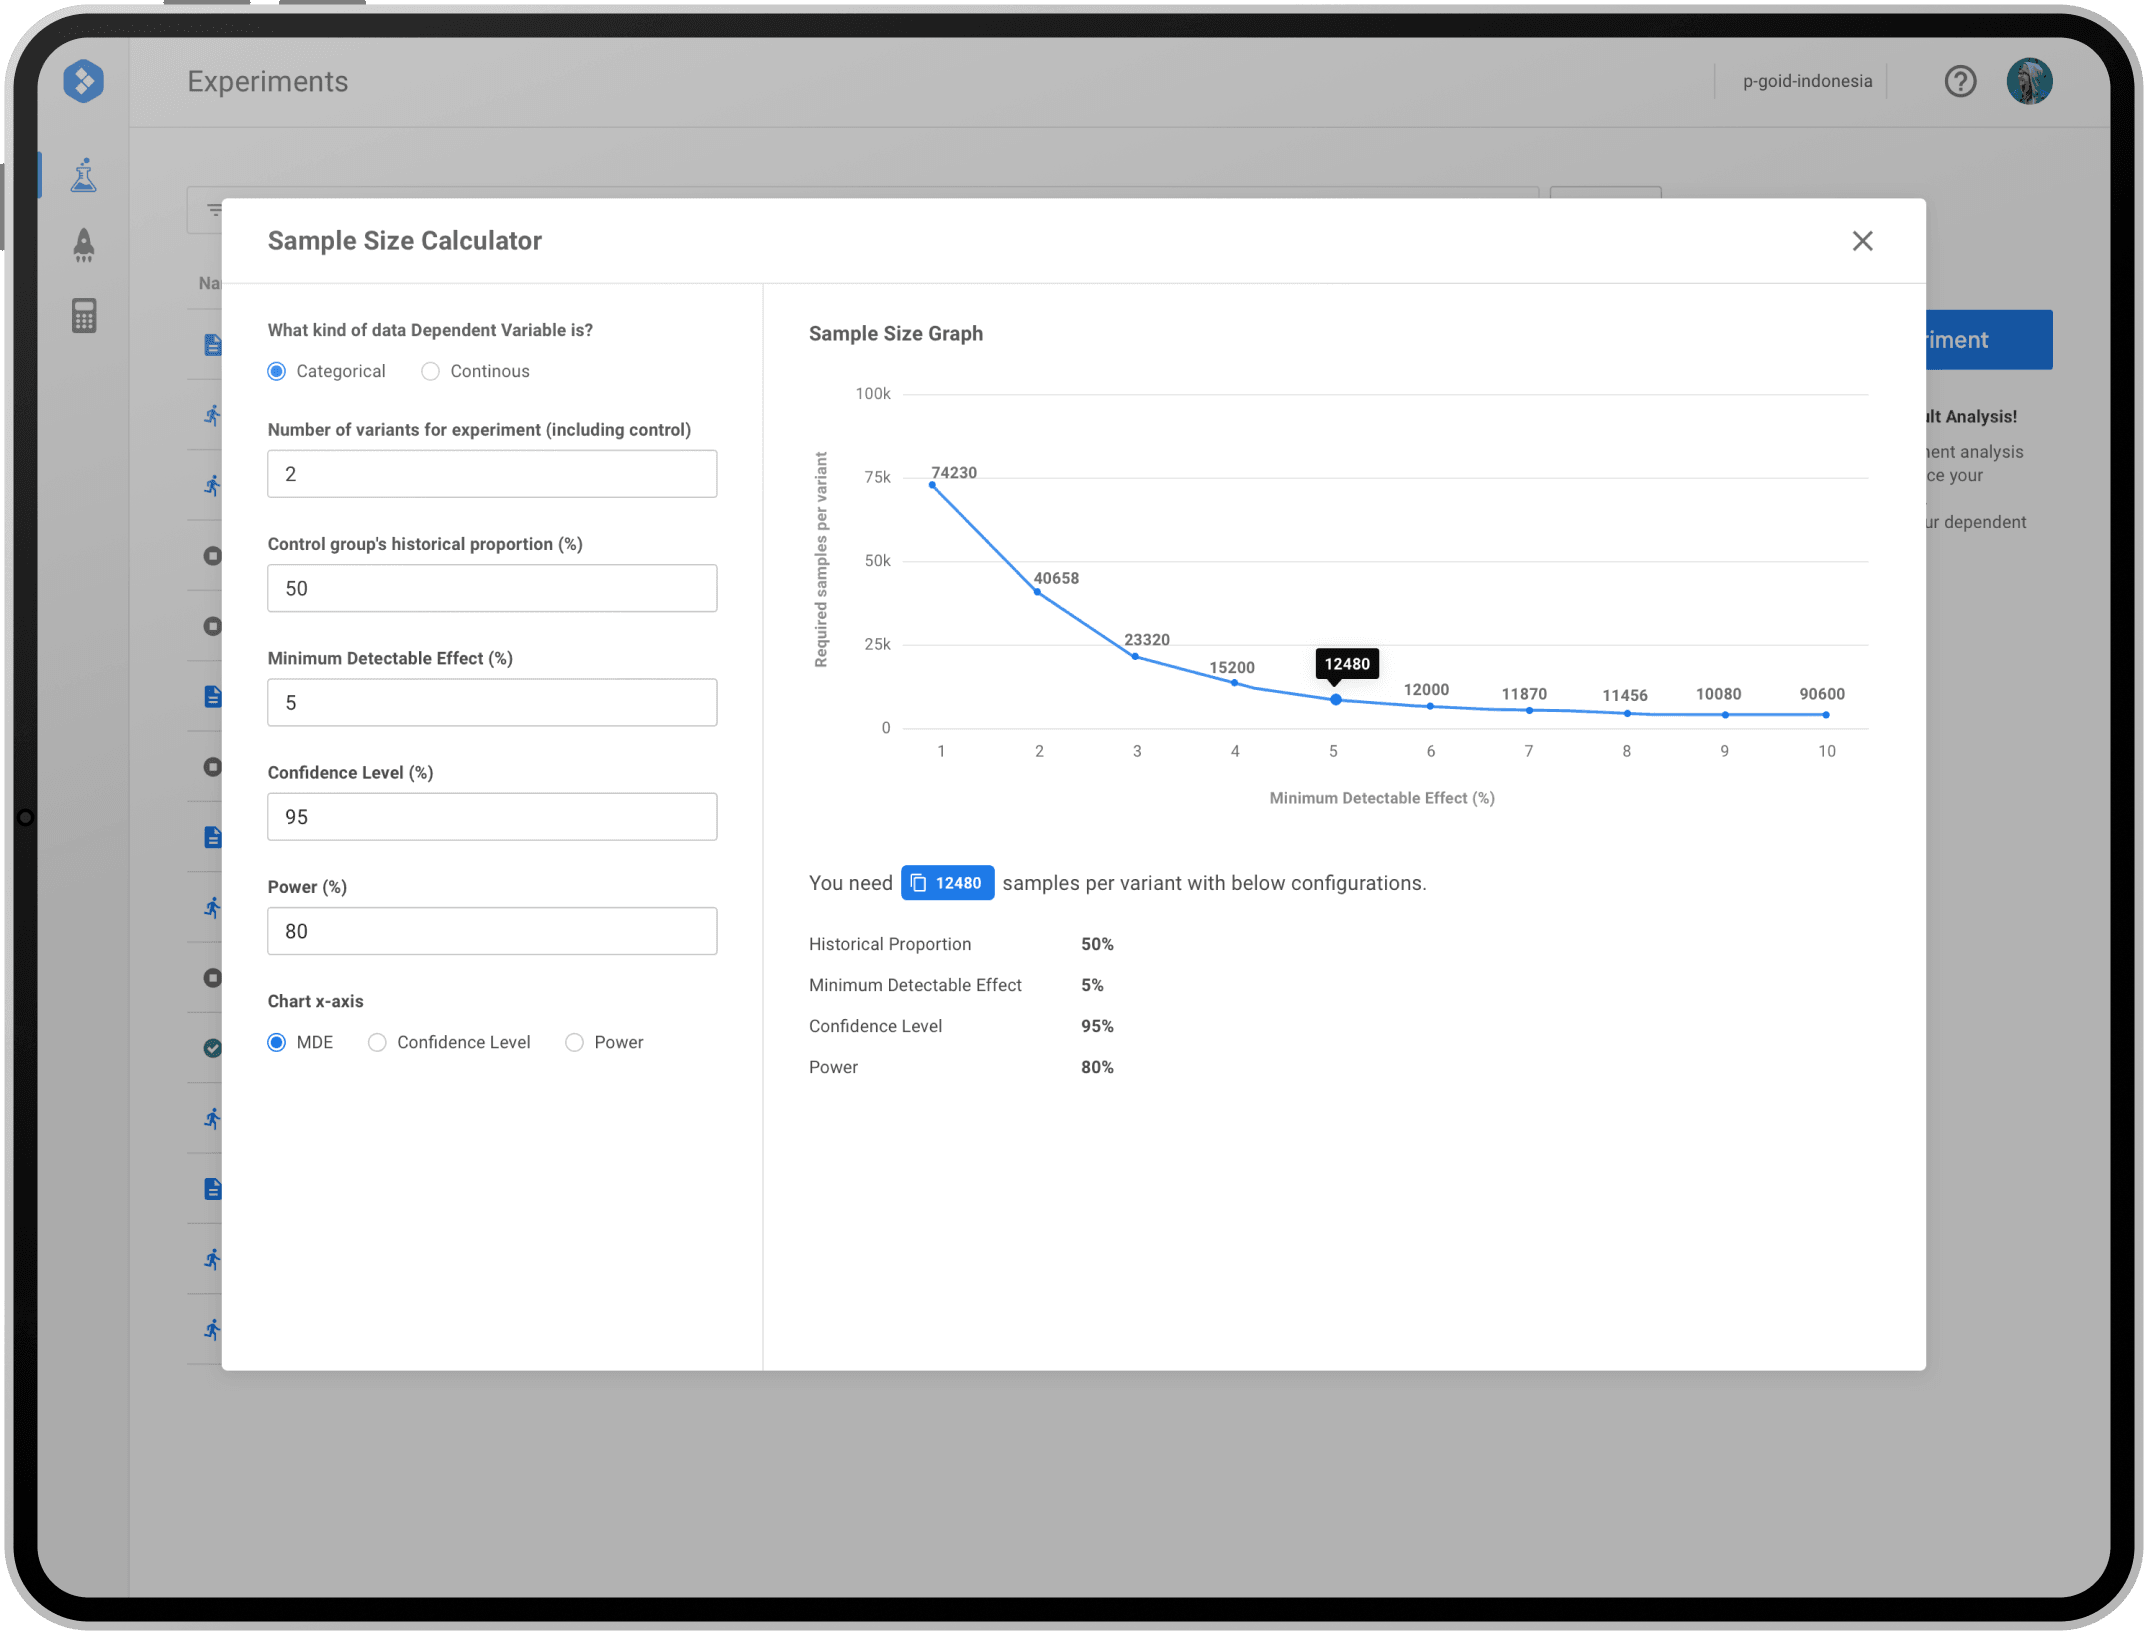Viewport: 2144px width, 1631px height.
Task: Click the highlighted 12480 data point
Action: click(1335, 700)
